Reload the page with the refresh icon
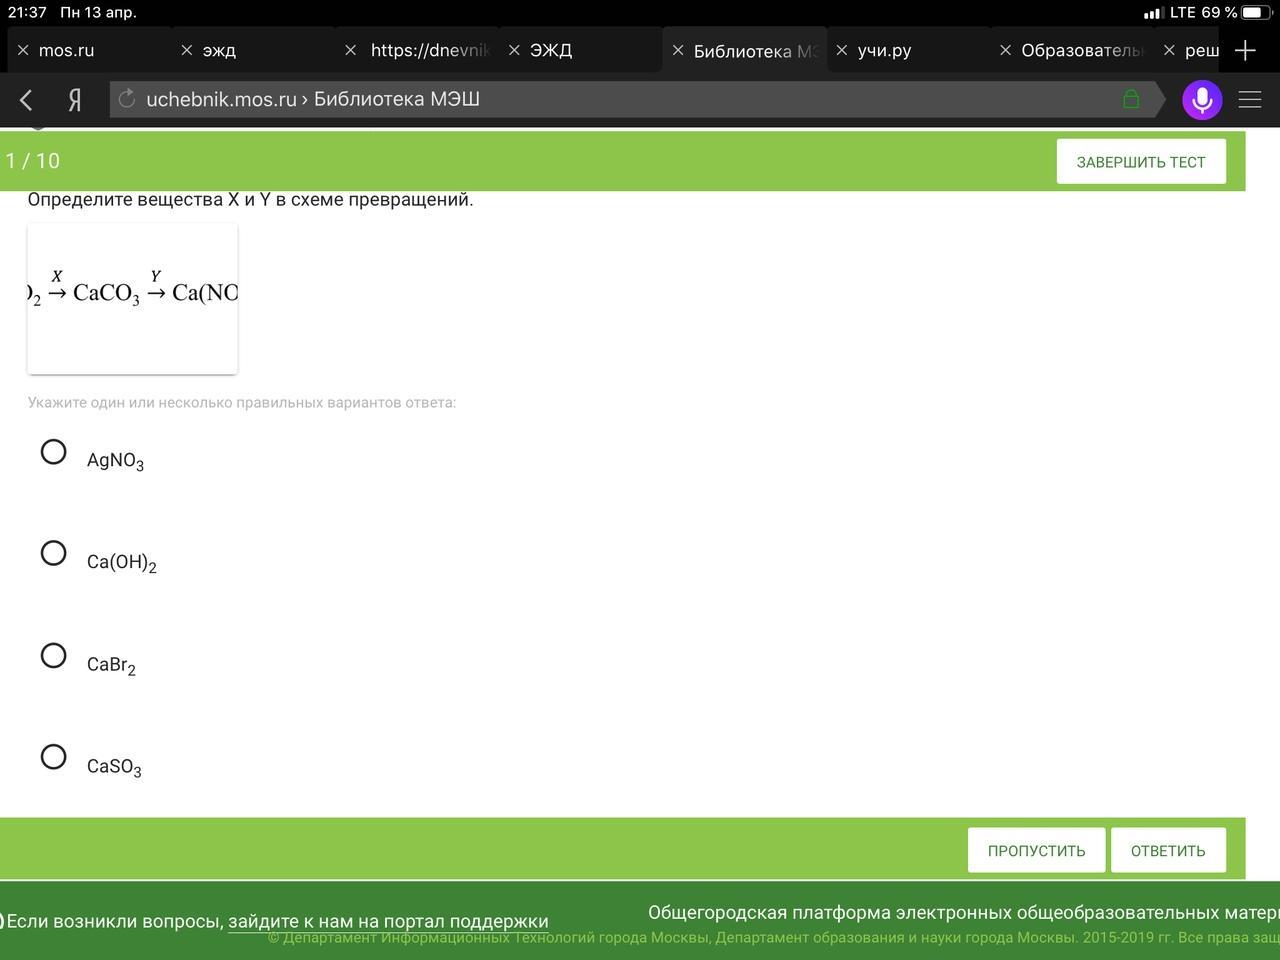Viewport: 1280px width, 960px height. 127,99
